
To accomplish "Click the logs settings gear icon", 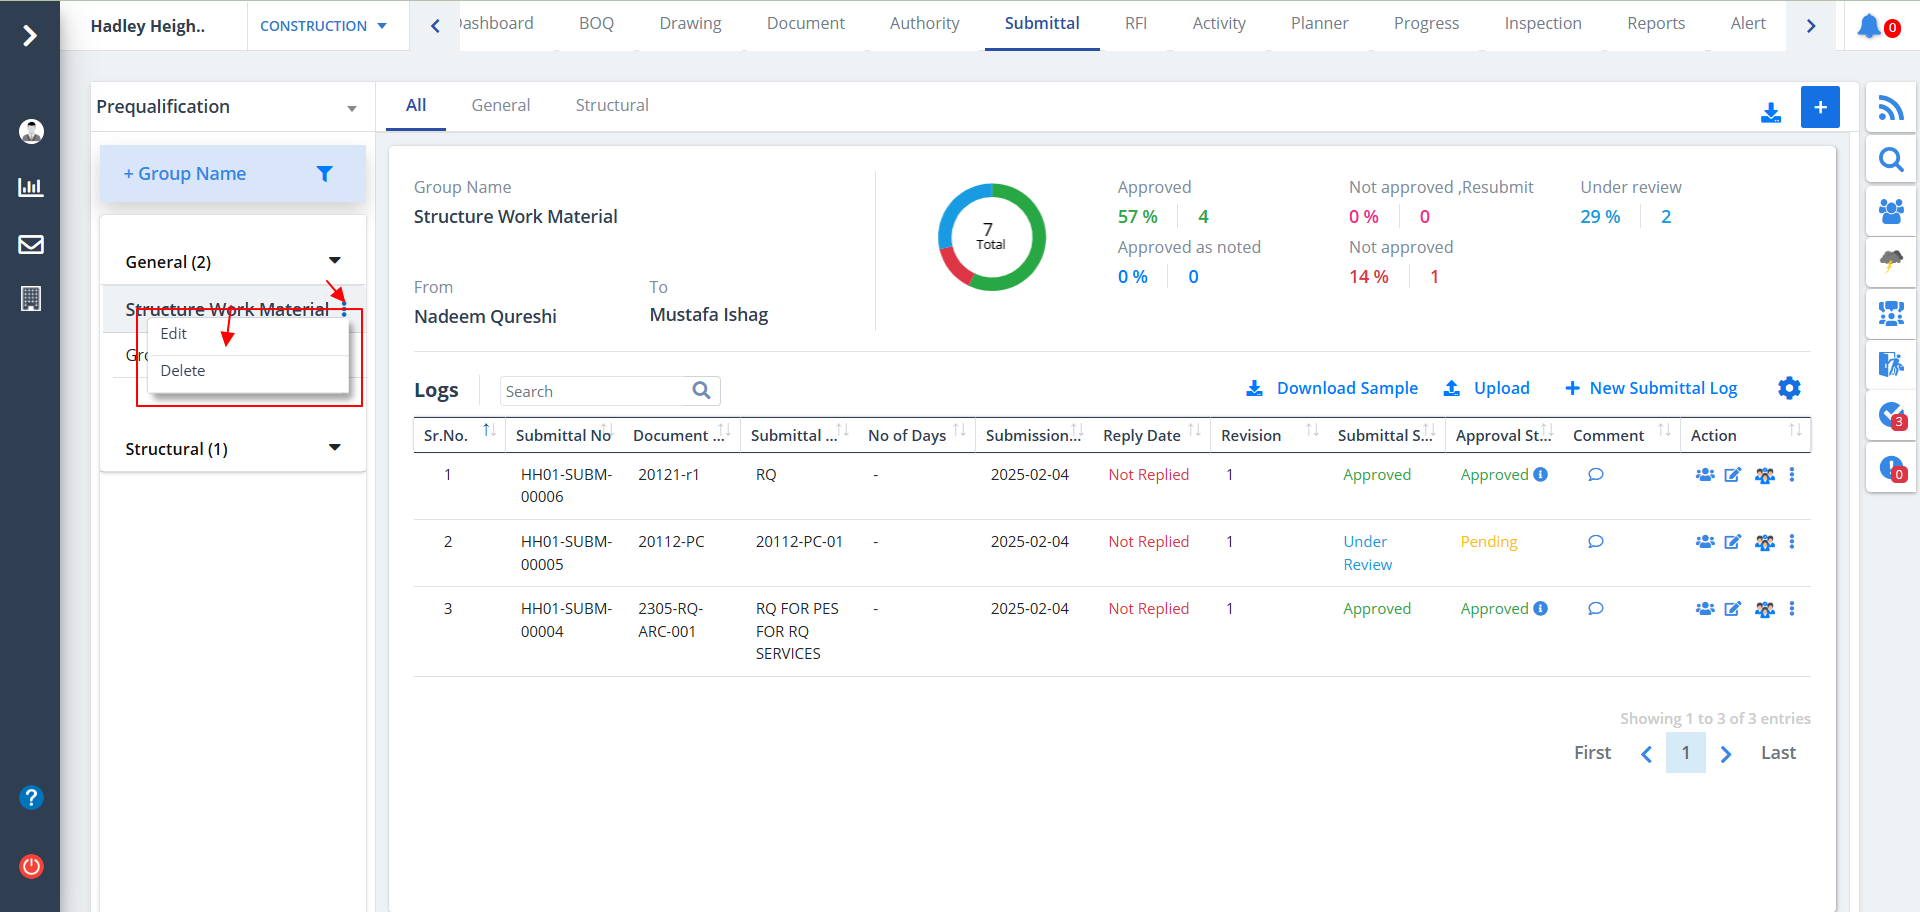I will coord(1789,388).
